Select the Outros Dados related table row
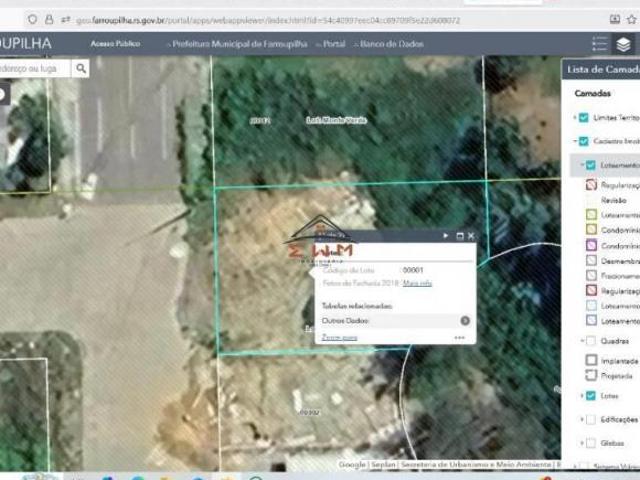 [396, 321]
